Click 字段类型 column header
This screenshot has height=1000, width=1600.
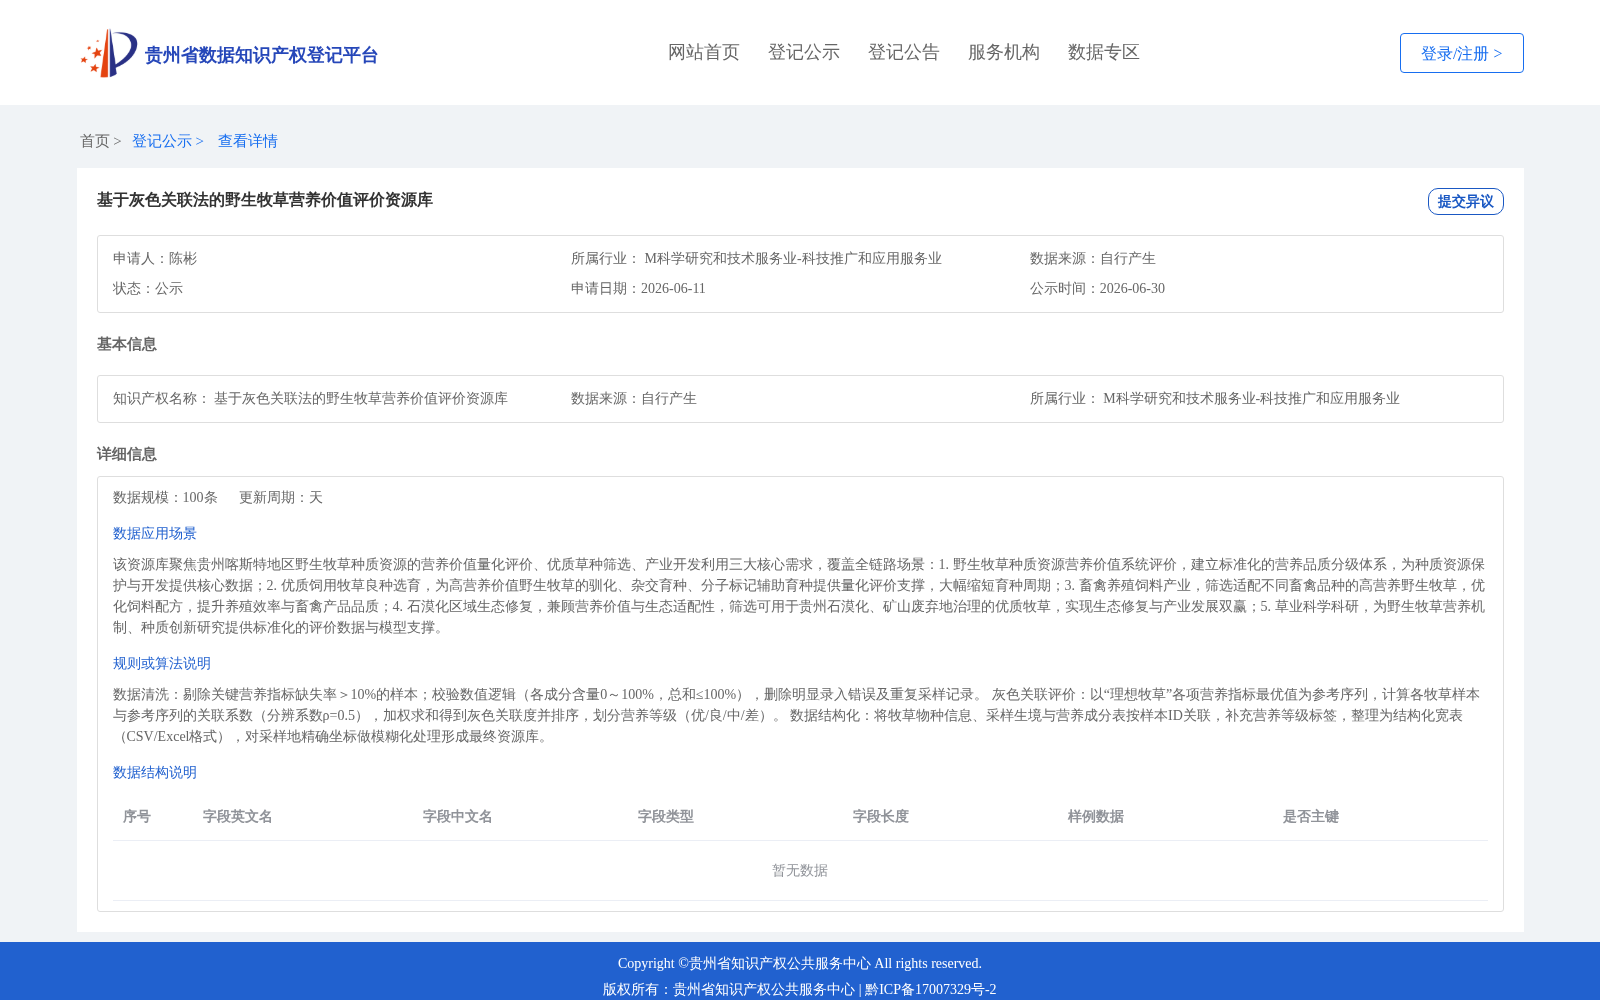[666, 816]
